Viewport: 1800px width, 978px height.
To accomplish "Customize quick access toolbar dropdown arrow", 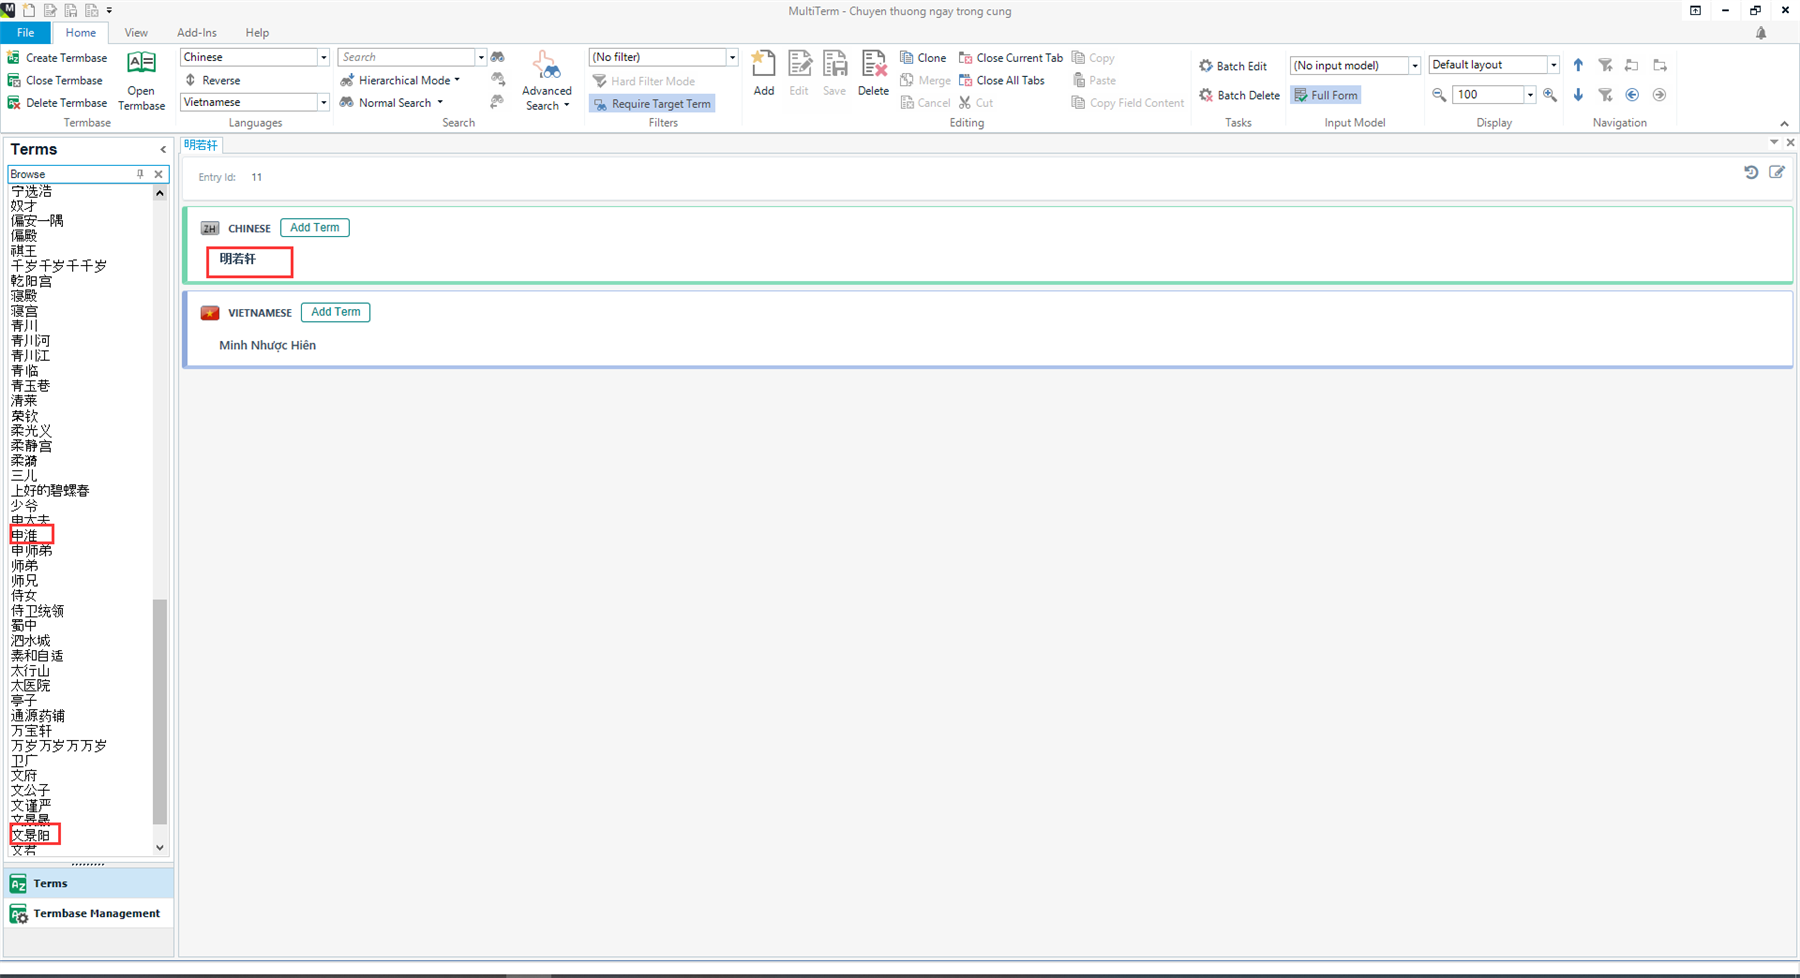I will coord(109,10).
